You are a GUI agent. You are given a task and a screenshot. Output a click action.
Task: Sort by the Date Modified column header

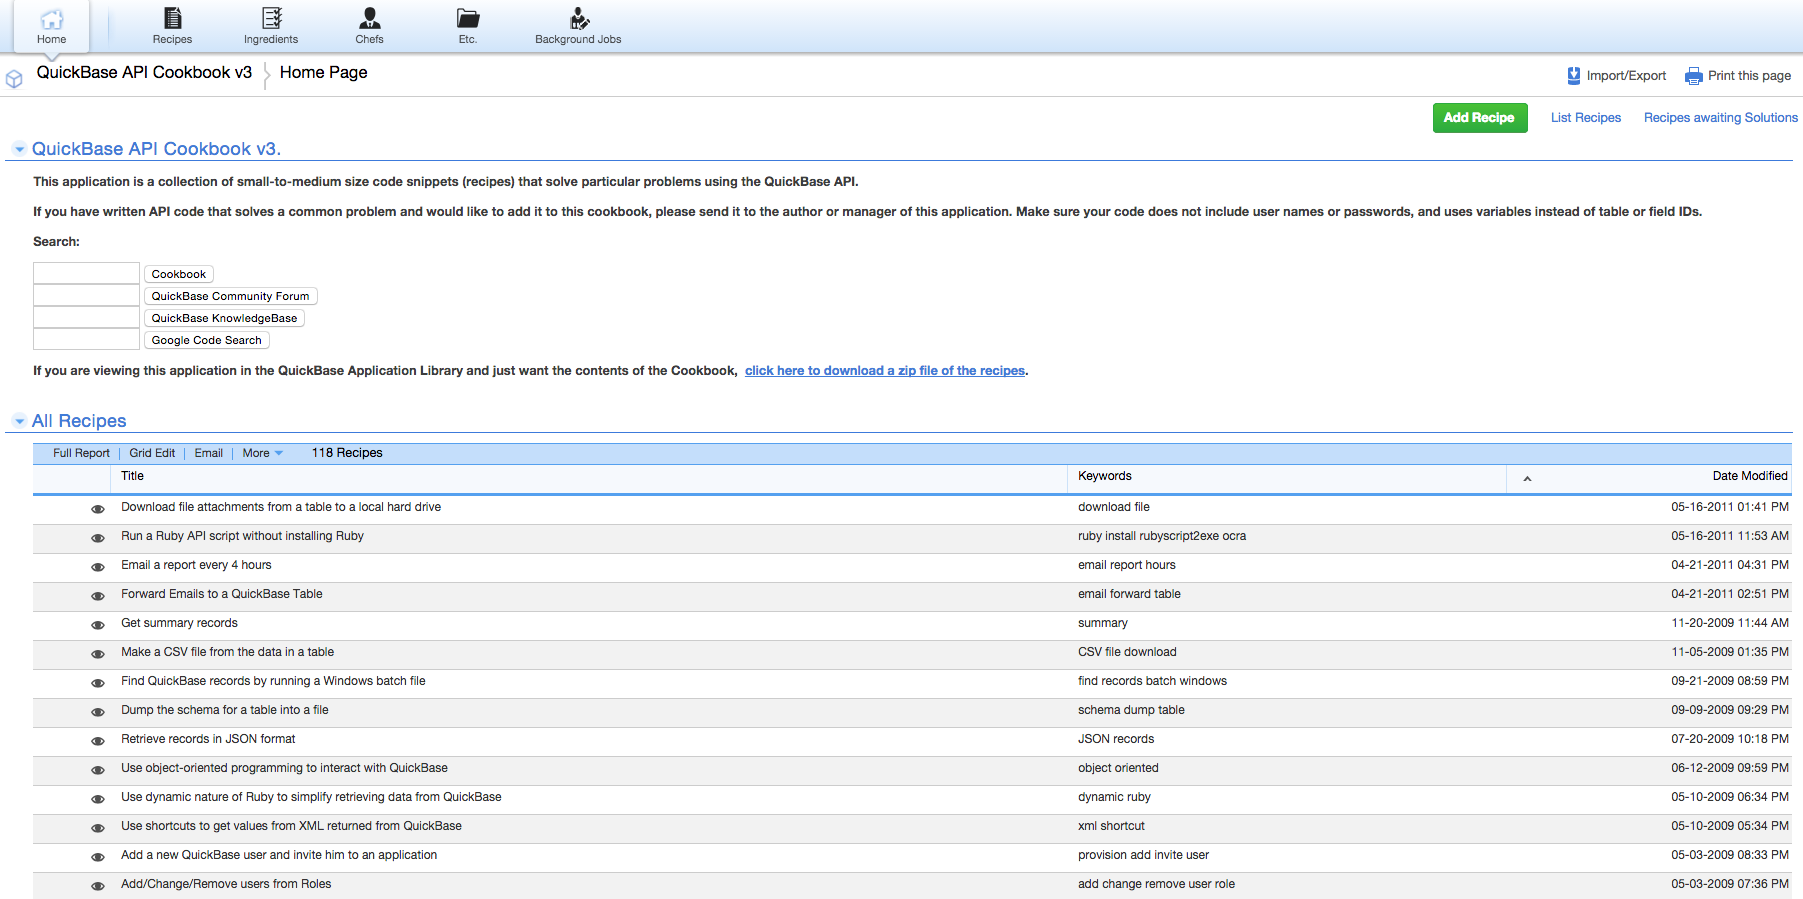[1750, 476]
